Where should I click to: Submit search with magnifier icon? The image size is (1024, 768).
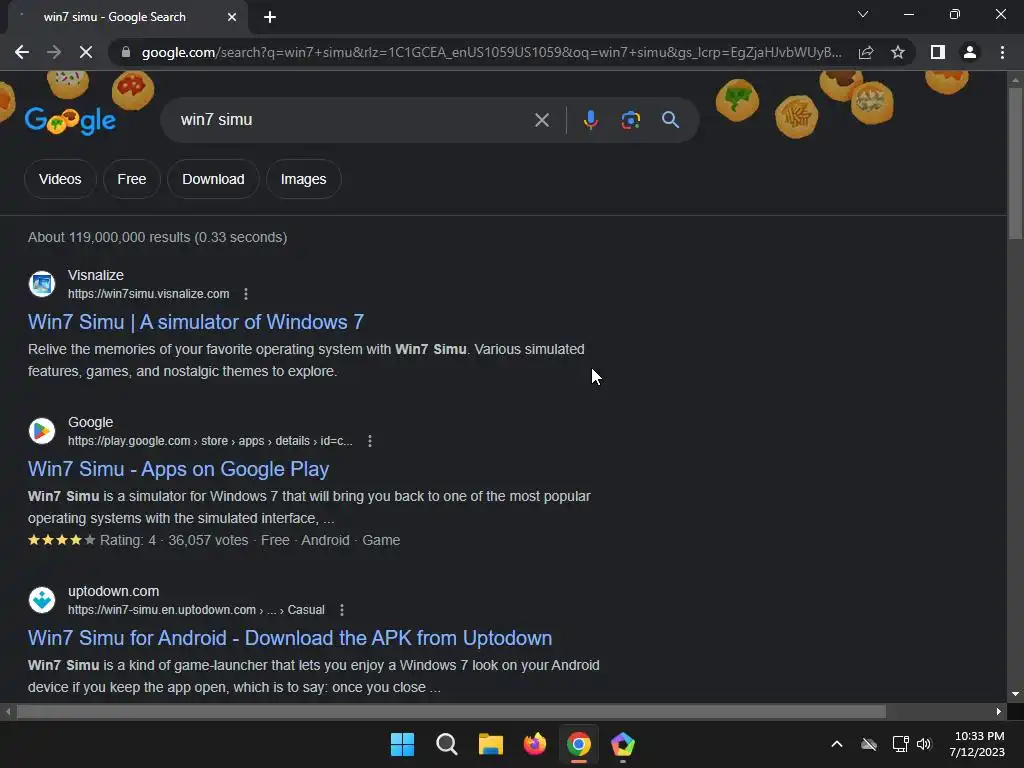point(670,120)
